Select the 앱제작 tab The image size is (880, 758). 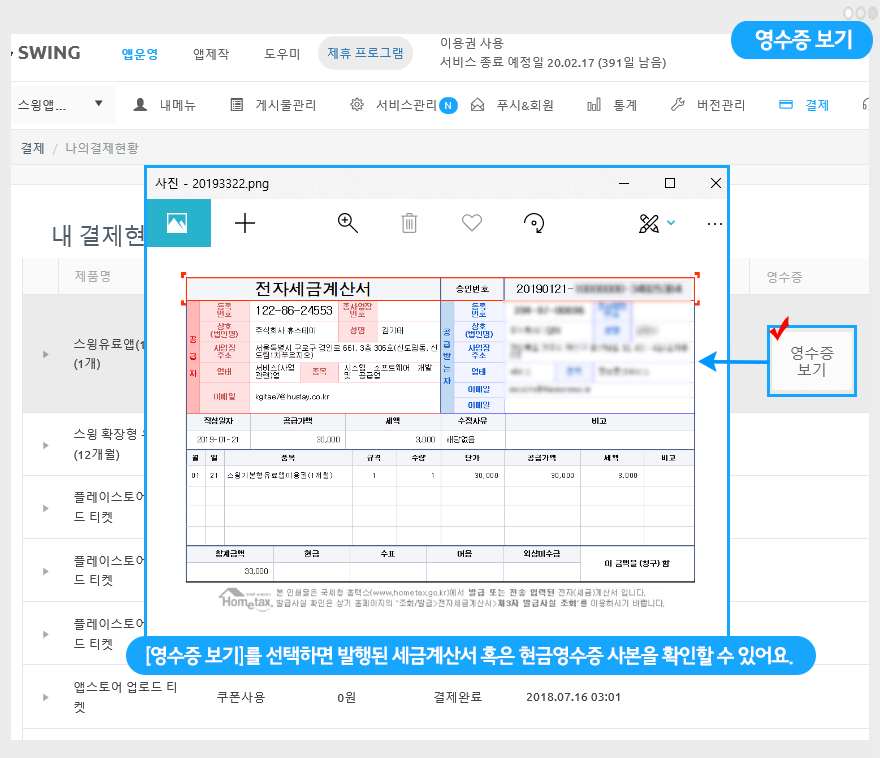coord(211,54)
